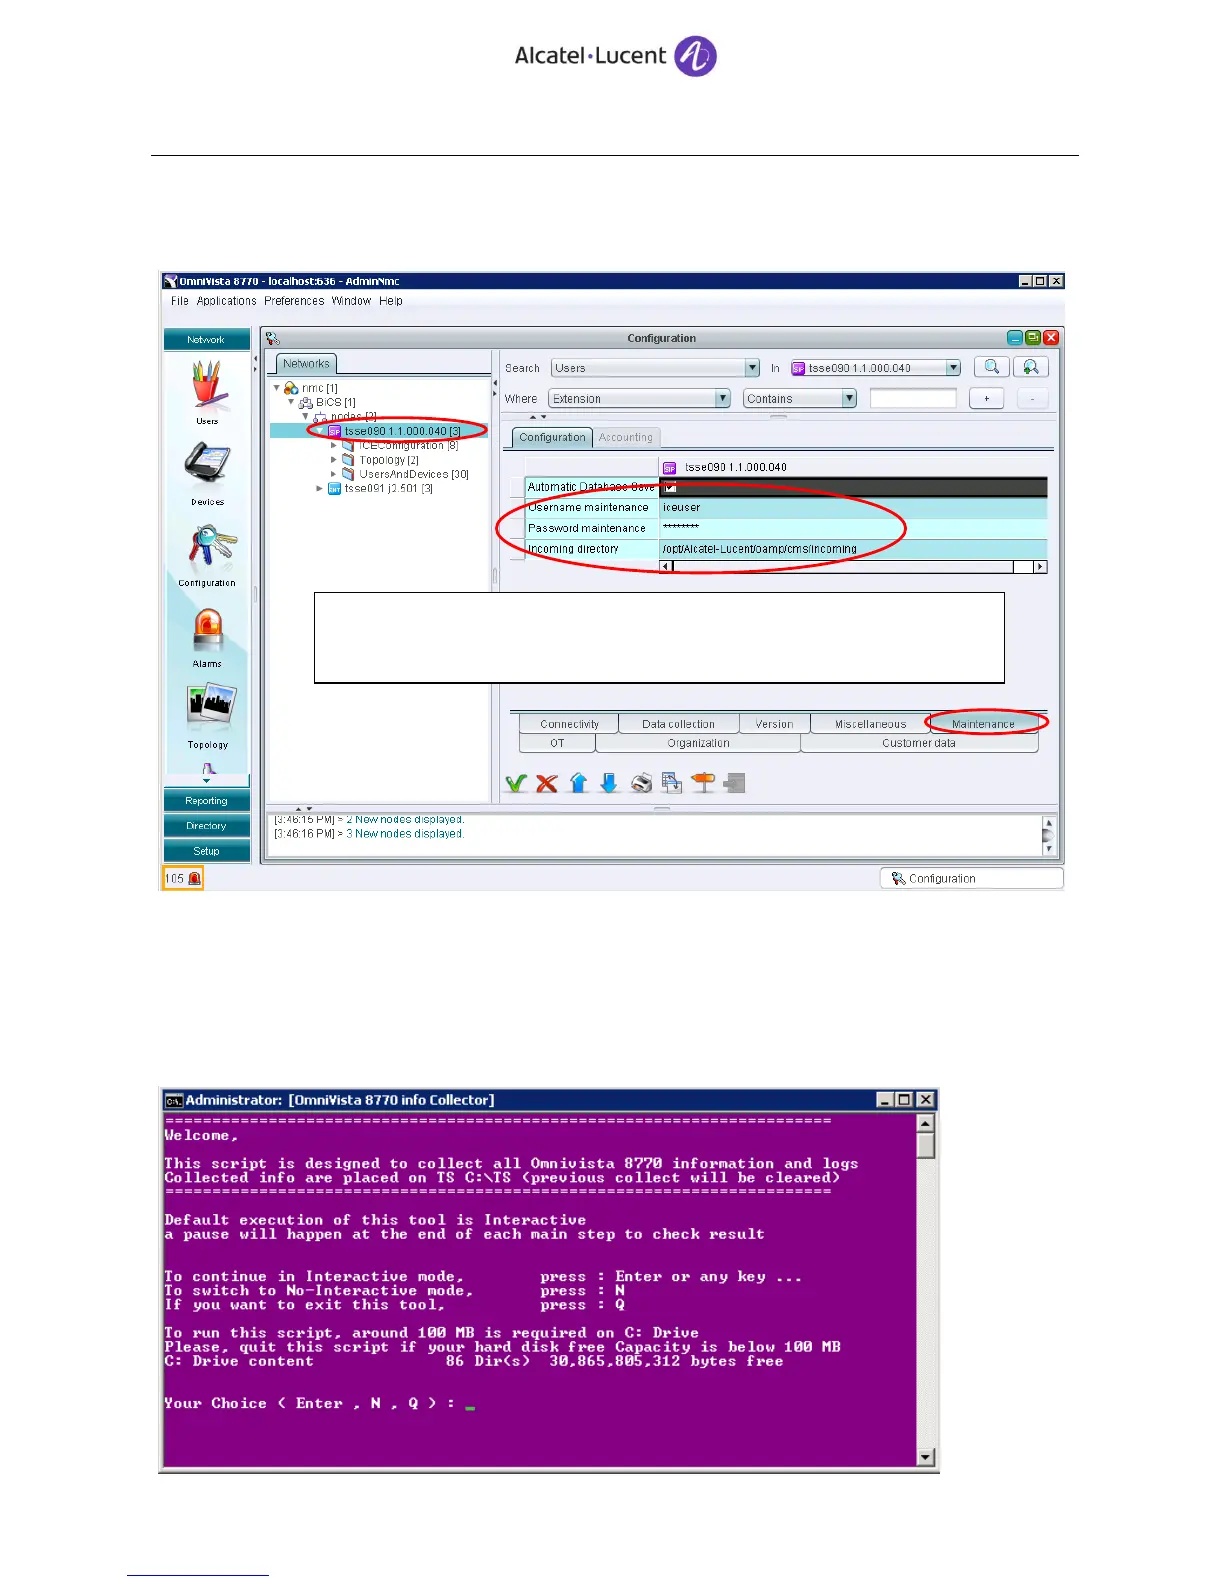Image resolution: width=1224 pixels, height=1584 pixels.
Task: Switch to the Customer data tab
Action: 919,743
